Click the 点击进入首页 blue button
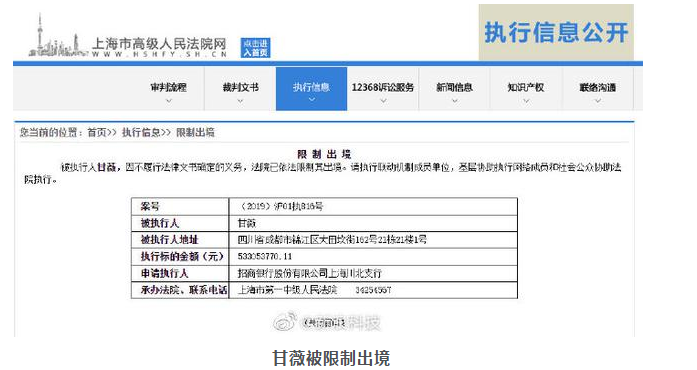Viewport: 697px width, 370px height. click(x=256, y=48)
